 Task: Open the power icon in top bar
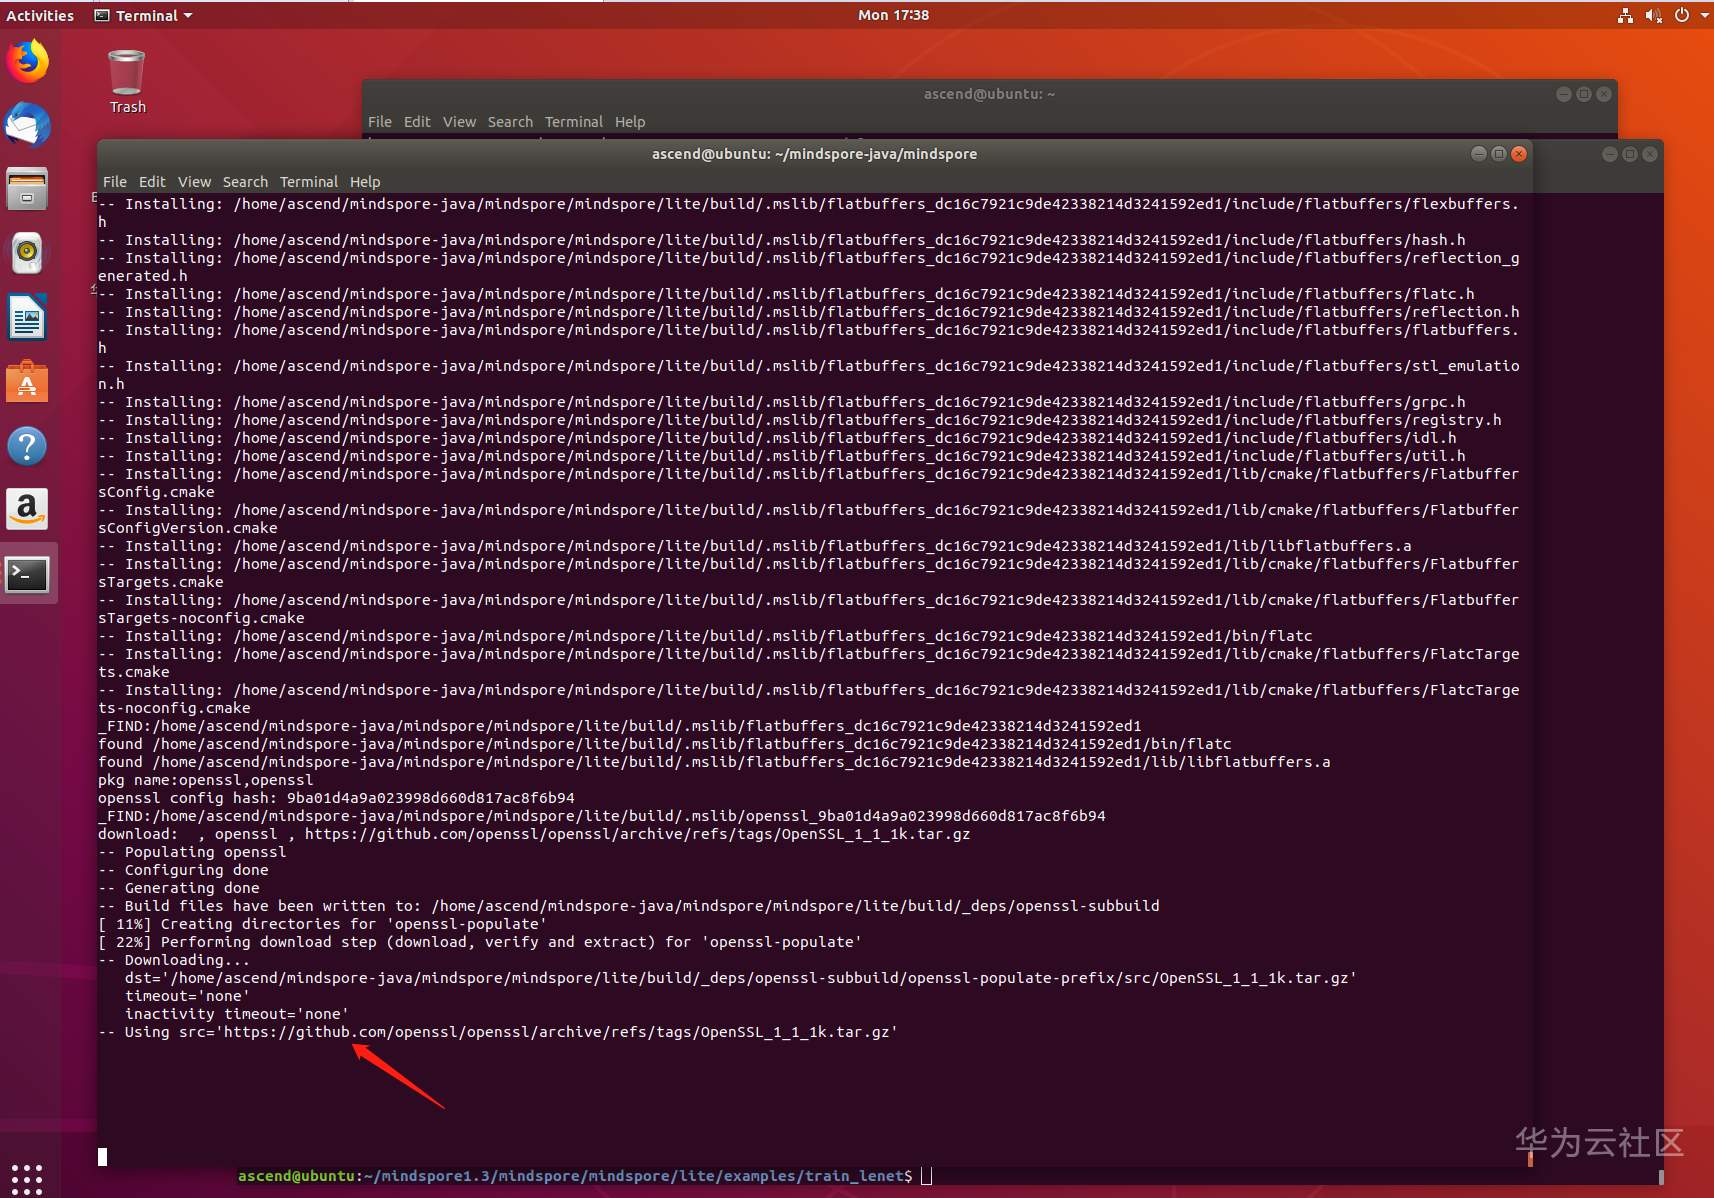1682,15
